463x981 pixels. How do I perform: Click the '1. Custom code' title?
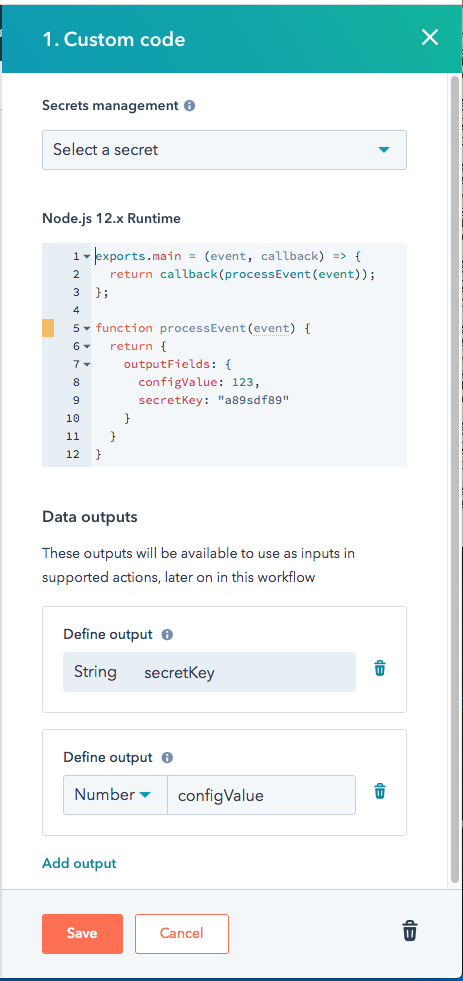(114, 39)
